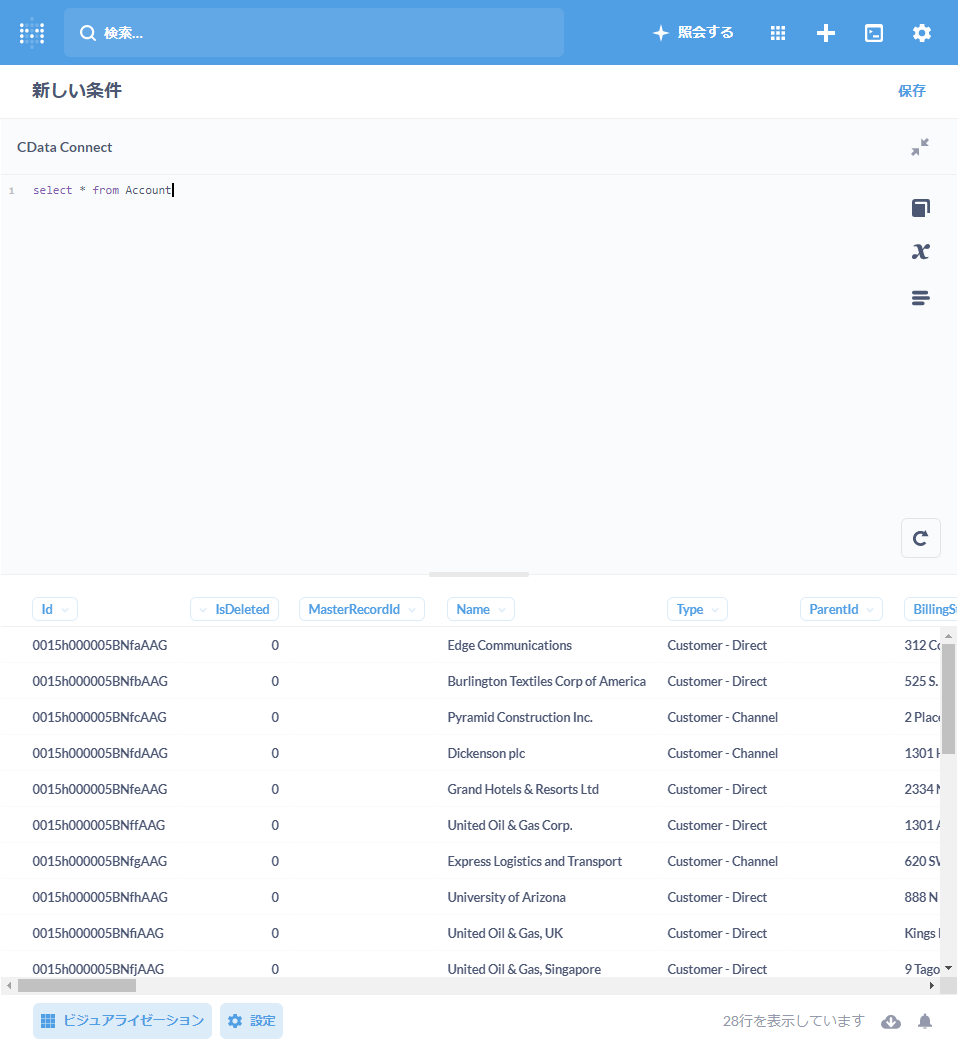The image size is (958, 1047).
Task: Select the Express Logistics and Transport cell
Action: pyautogui.click(x=535, y=862)
